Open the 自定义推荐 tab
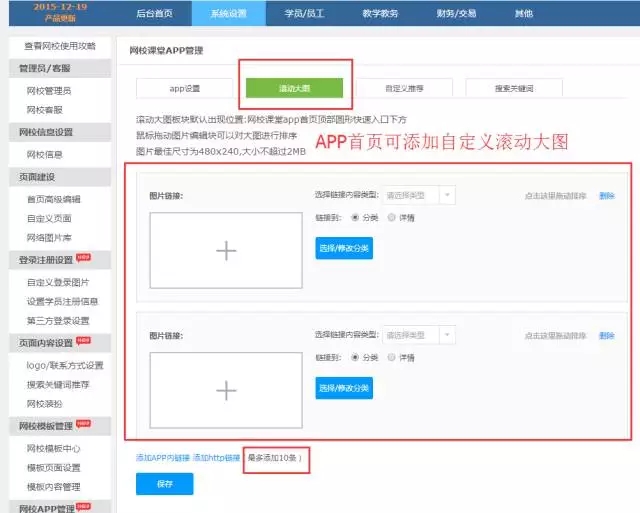 [401, 88]
